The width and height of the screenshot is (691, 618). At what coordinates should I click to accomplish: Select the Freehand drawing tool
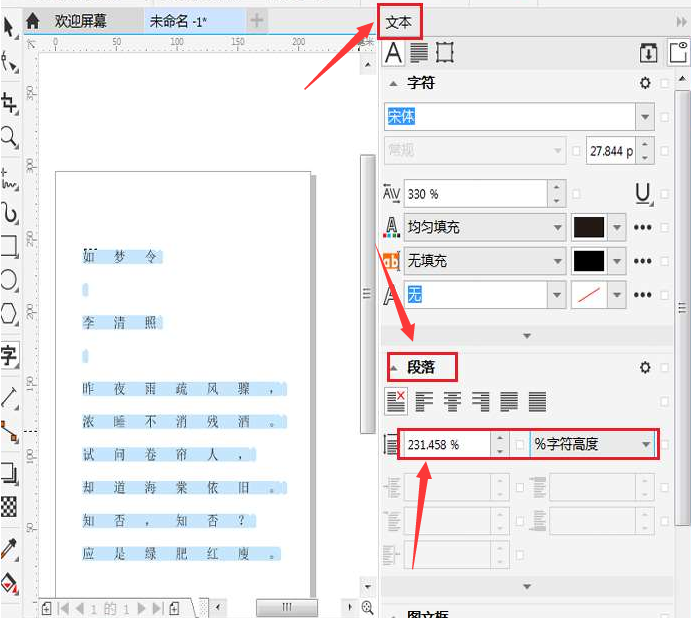9,178
